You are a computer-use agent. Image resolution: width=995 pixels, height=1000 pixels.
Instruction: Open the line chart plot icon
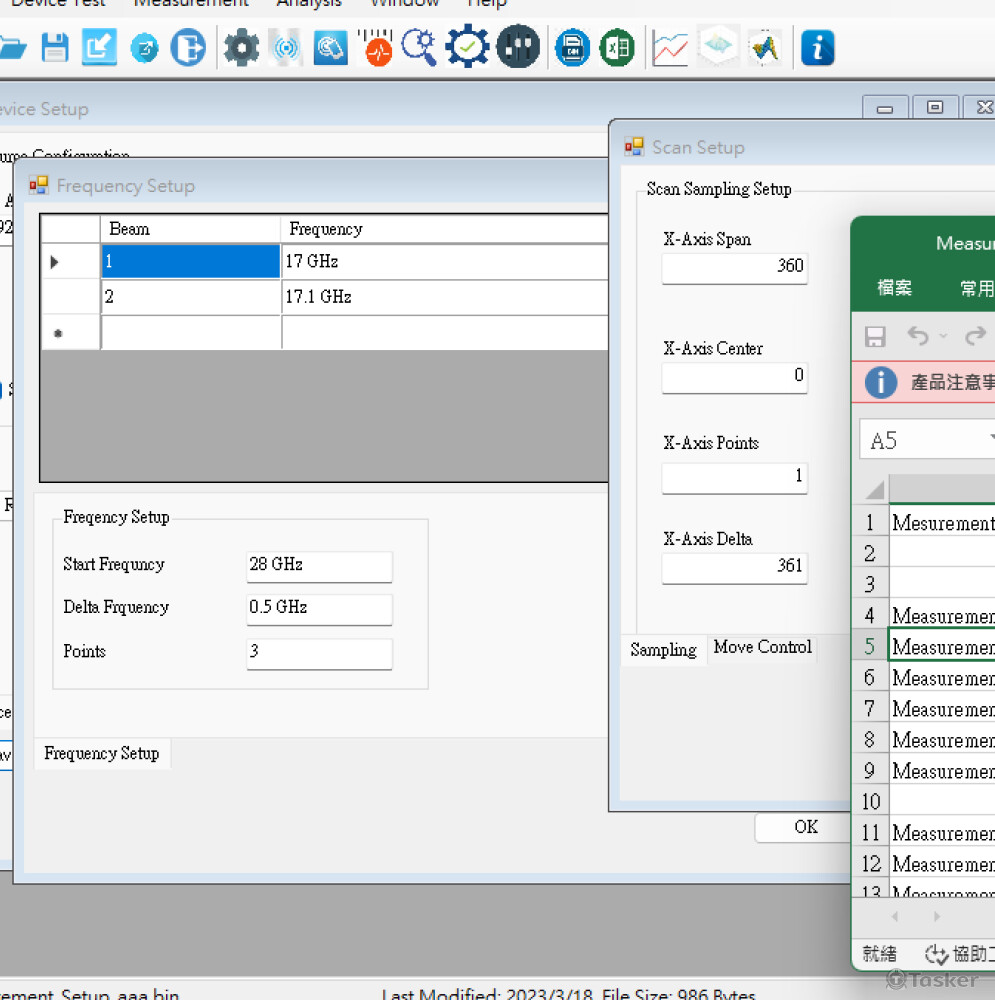coord(670,47)
